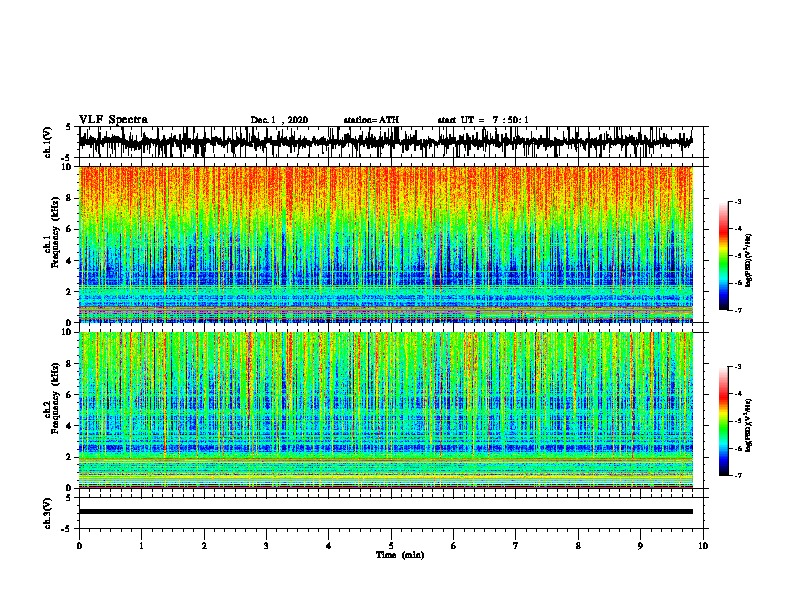Select the date text "Dec. 1 , 2020"

pyautogui.click(x=279, y=120)
